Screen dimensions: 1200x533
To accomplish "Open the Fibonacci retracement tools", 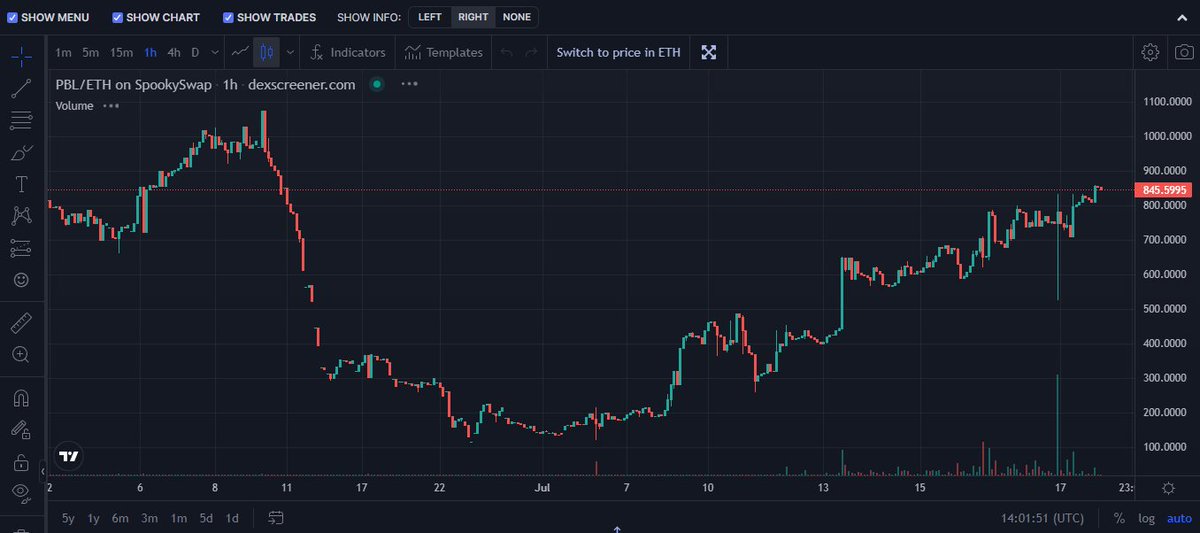I will point(21,121).
